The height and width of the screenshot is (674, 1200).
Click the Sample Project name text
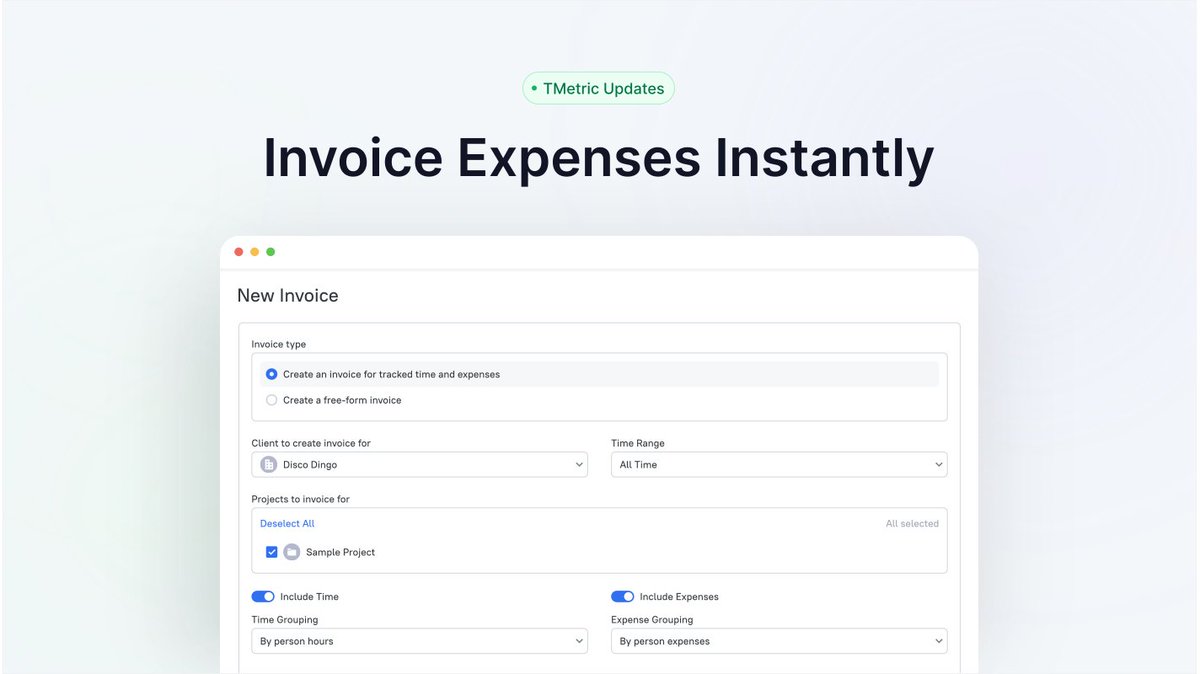pos(340,552)
